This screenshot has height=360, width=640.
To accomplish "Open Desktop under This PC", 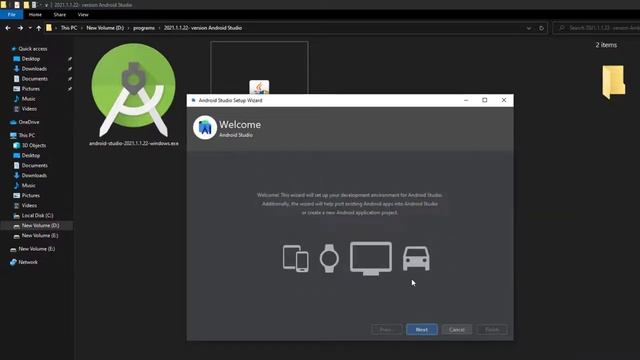I will 31,156.
